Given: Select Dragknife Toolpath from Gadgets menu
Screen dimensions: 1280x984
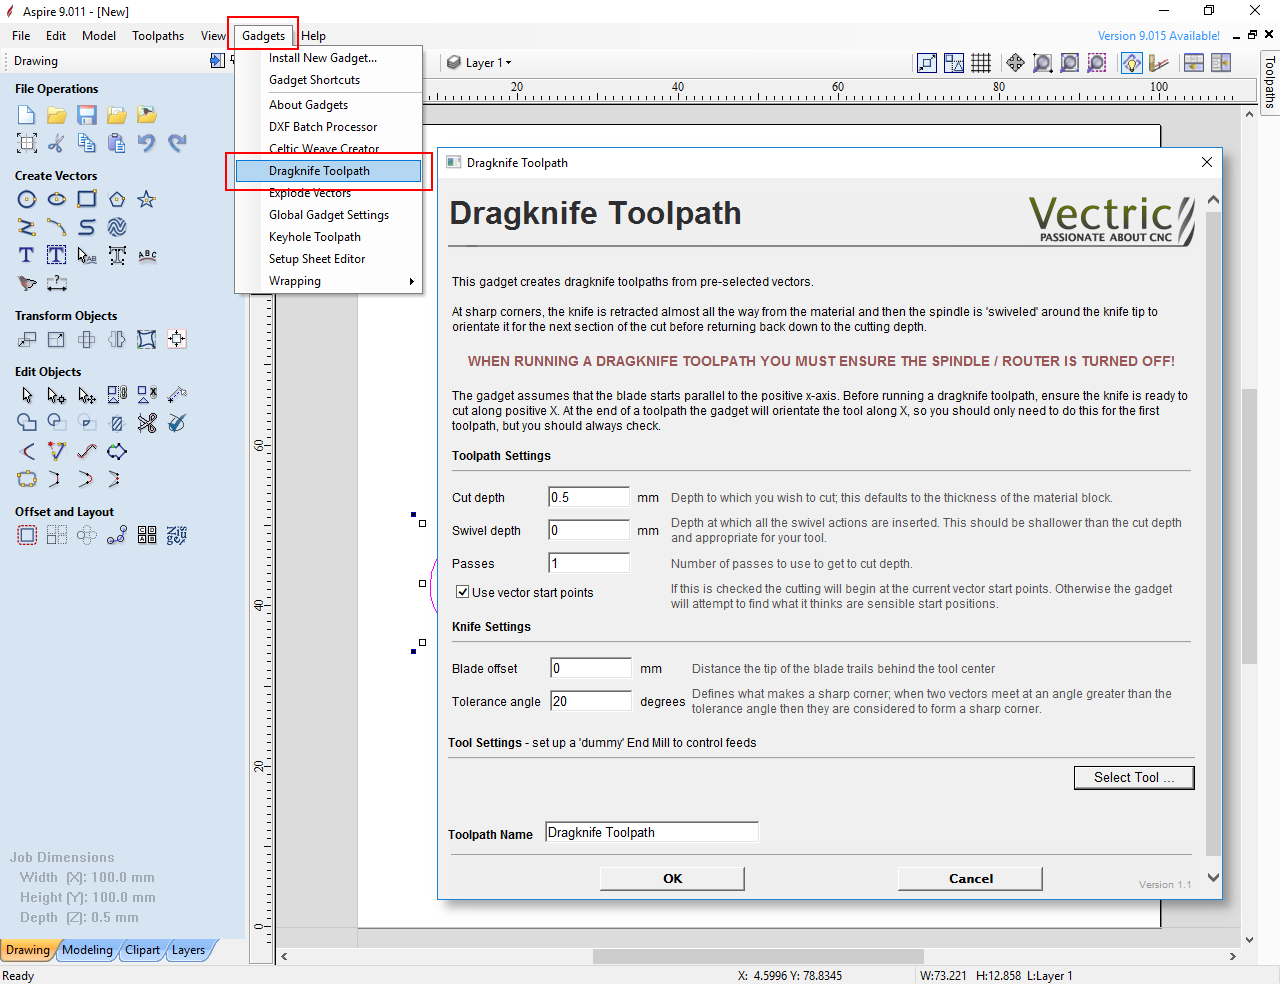Looking at the screenshot, I should (x=328, y=171).
